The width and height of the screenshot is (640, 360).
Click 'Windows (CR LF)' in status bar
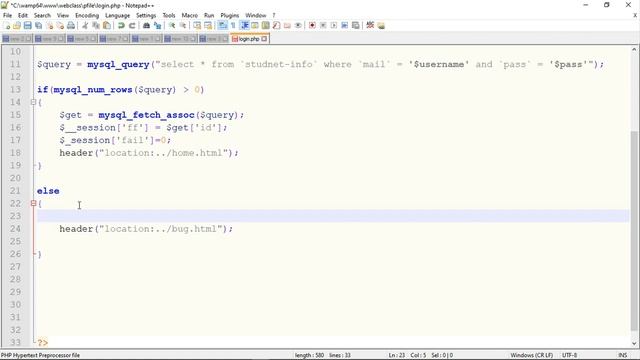531,355
